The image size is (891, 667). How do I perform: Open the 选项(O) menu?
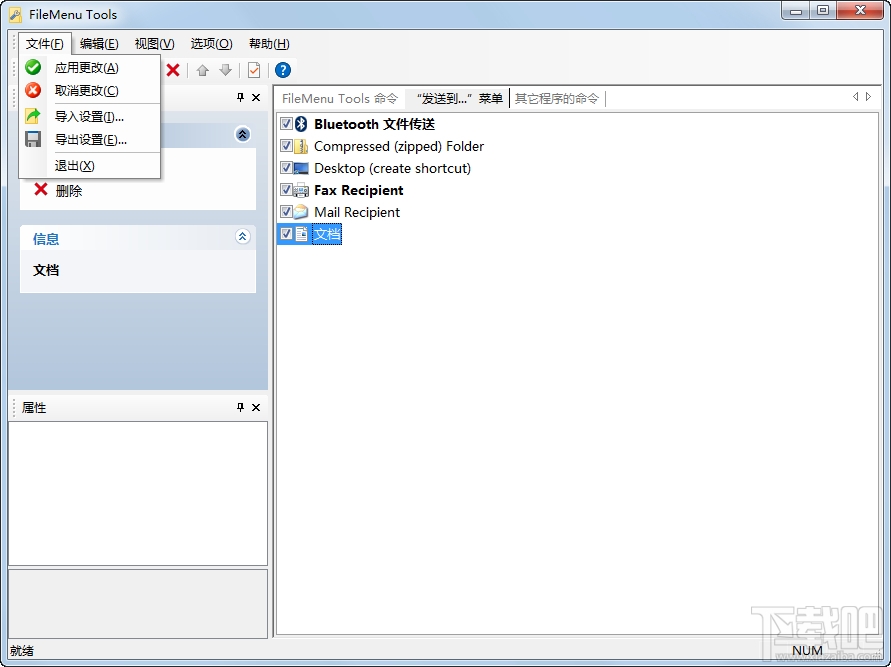211,44
